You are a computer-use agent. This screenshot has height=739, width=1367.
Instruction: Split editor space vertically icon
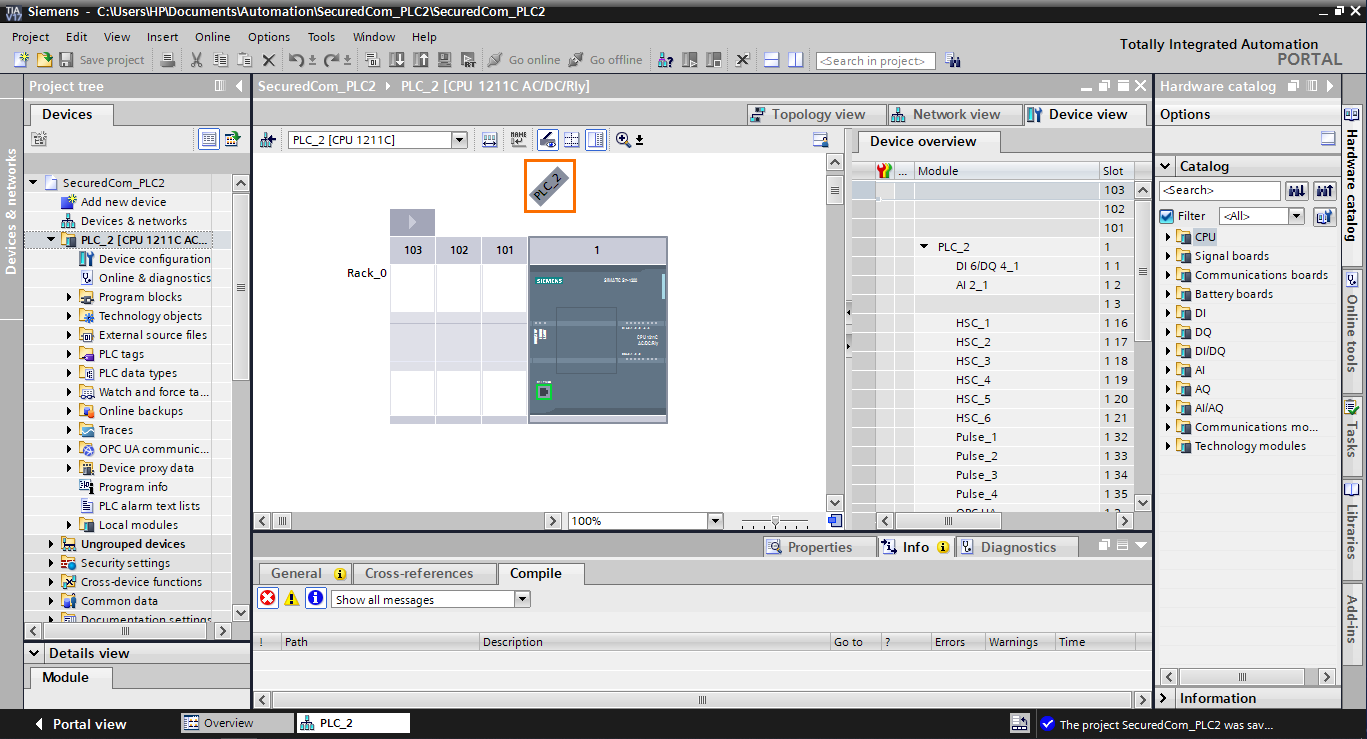pos(795,60)
